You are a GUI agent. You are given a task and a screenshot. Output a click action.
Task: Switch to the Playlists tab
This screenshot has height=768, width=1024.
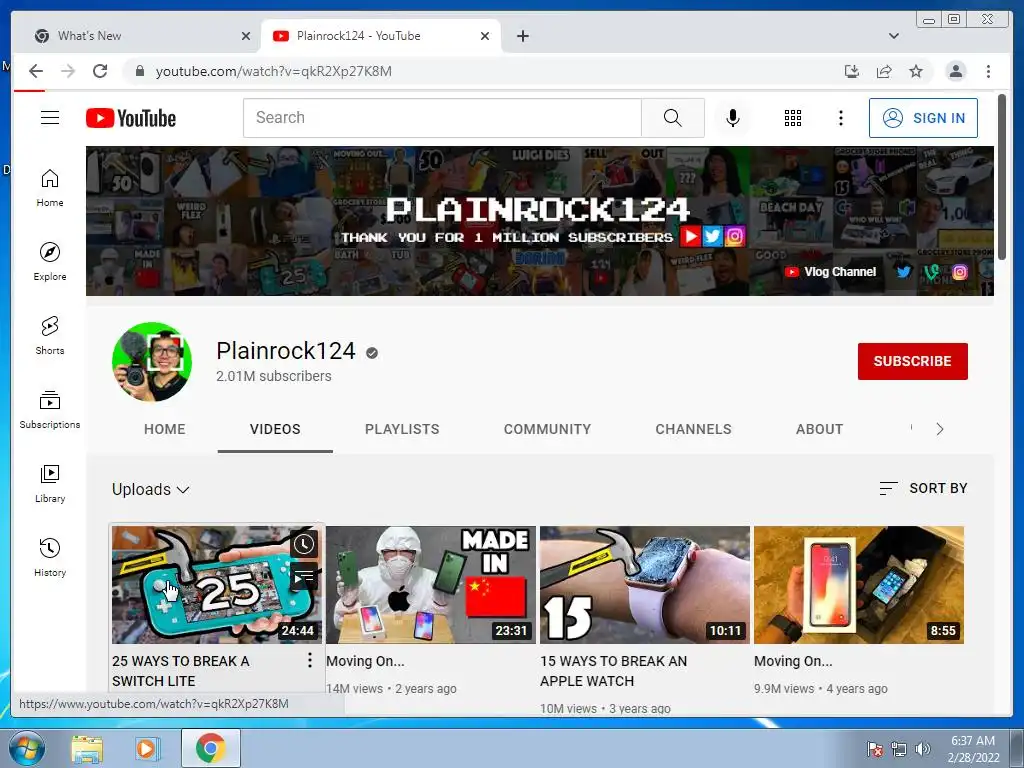[x=402, y=429]
